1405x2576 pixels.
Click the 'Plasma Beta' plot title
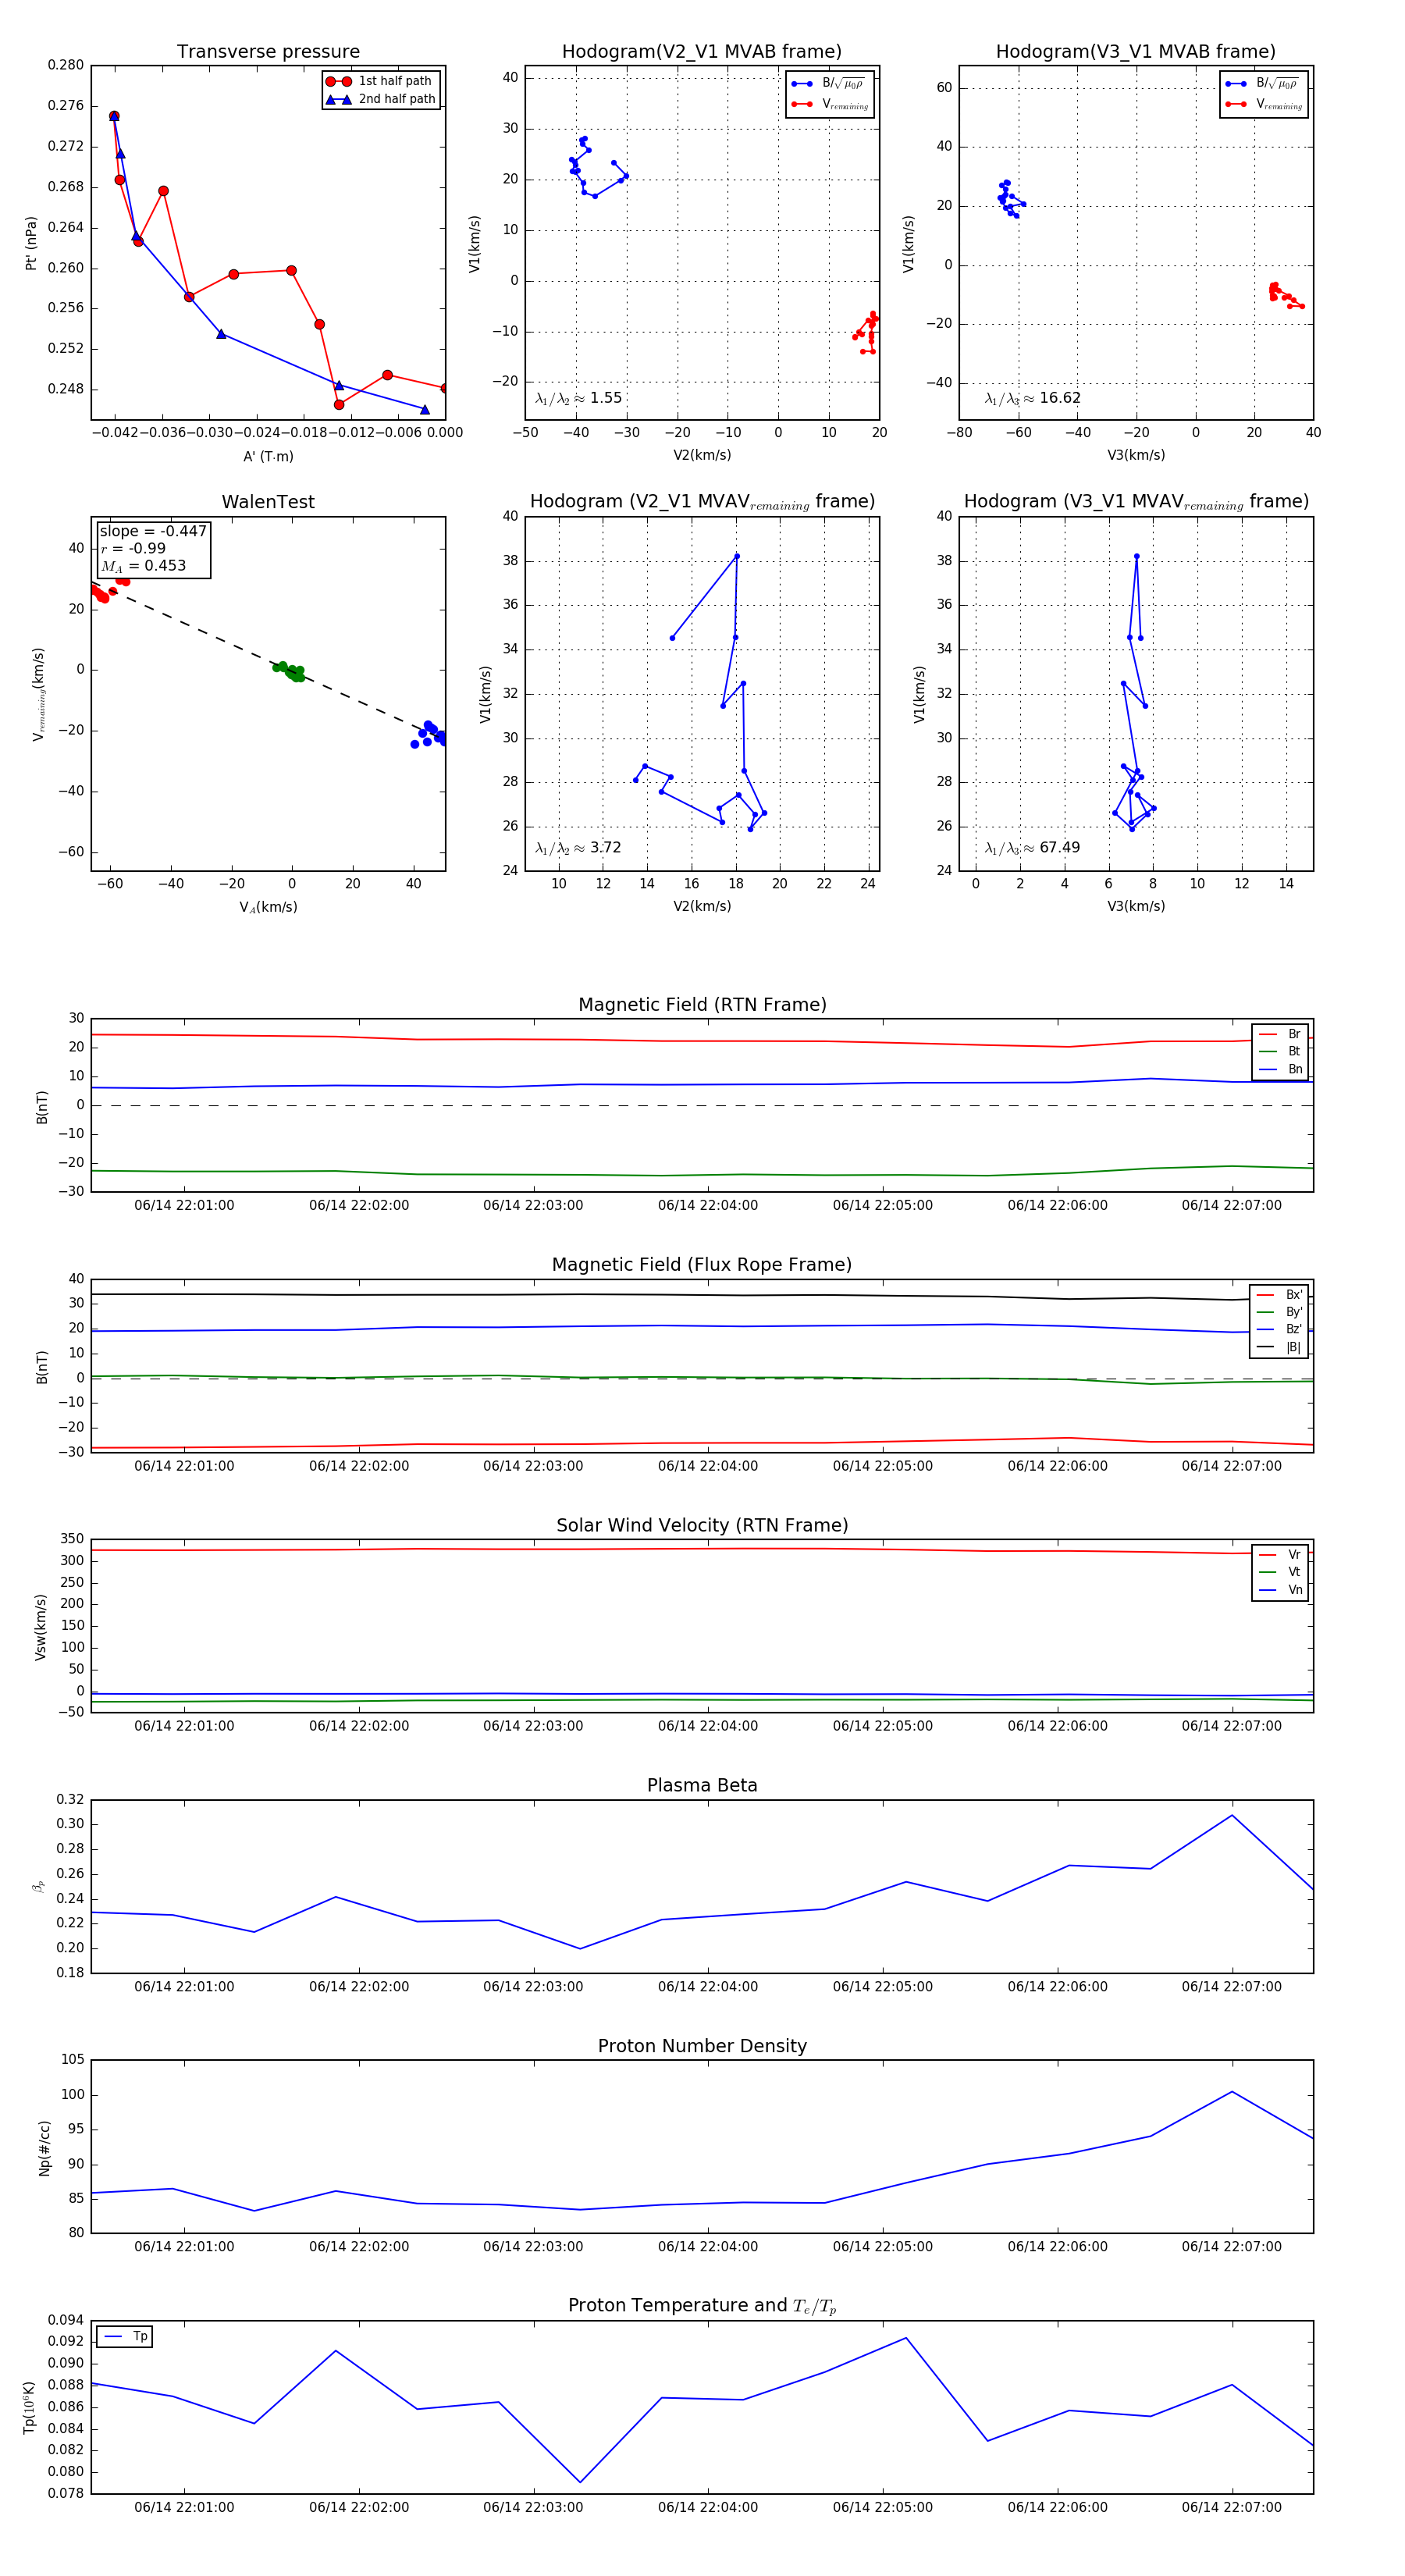[x=702, y=1785]
